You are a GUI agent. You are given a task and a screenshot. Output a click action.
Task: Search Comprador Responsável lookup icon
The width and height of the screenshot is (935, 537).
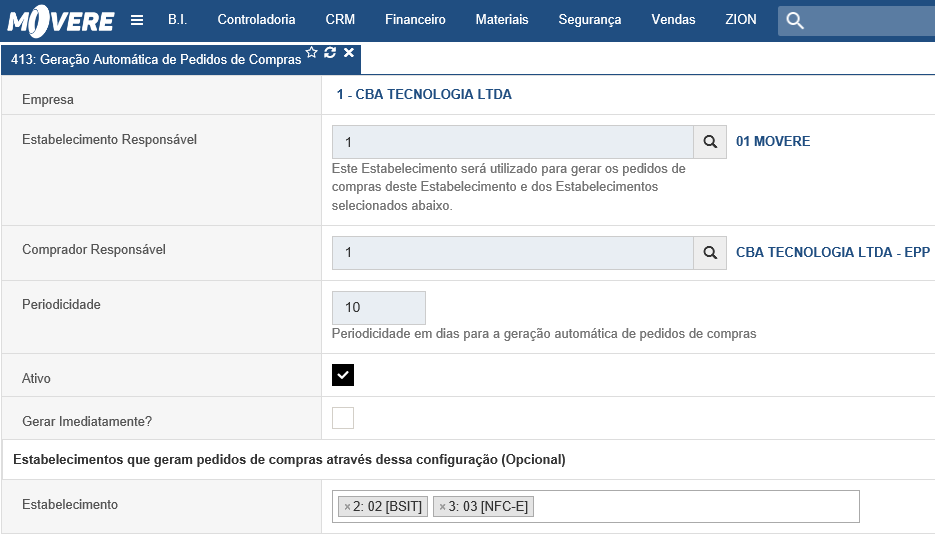tap(710, 253)
